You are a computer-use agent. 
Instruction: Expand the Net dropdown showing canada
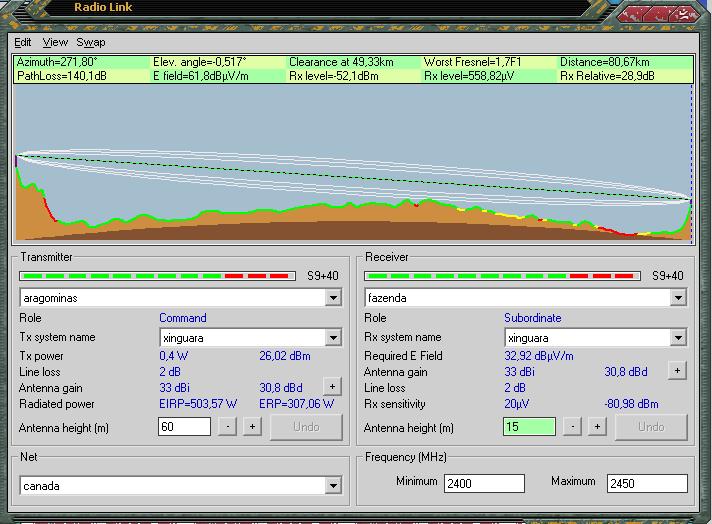point(333,486)
